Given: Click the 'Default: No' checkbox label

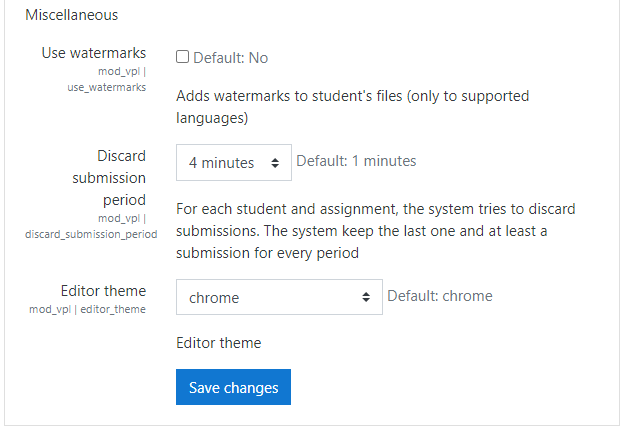Looking at the screenshot, I should click(x=230, y=58).
